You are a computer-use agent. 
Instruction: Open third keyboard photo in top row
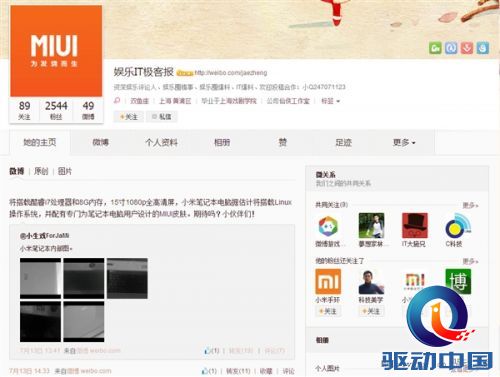pos(127,278)
